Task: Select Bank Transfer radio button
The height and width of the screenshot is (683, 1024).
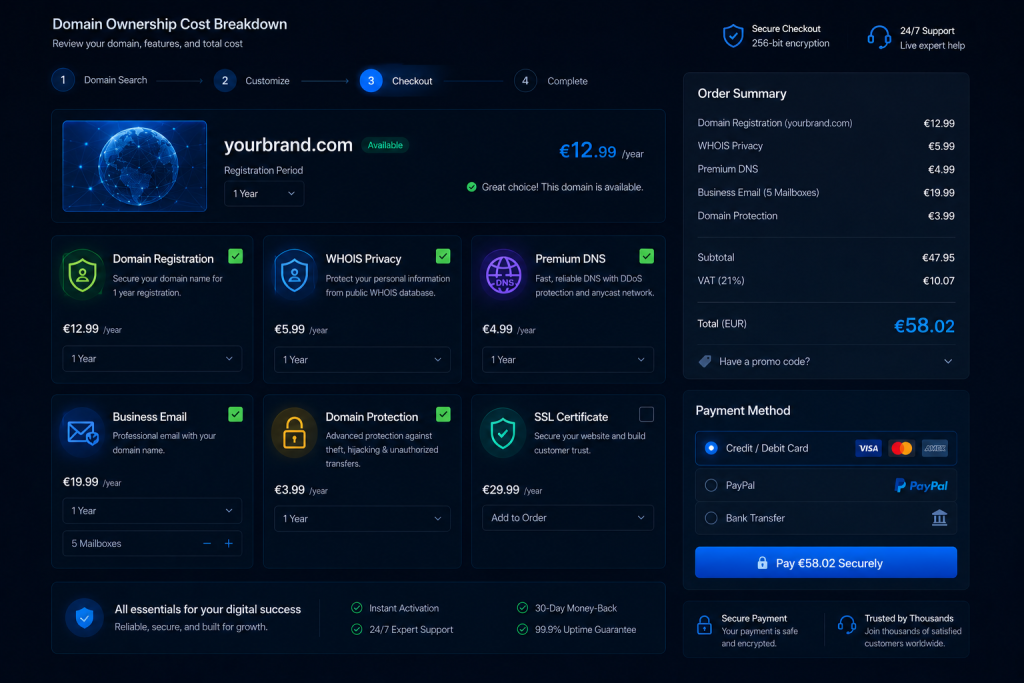Action: [x=711, y=518]
